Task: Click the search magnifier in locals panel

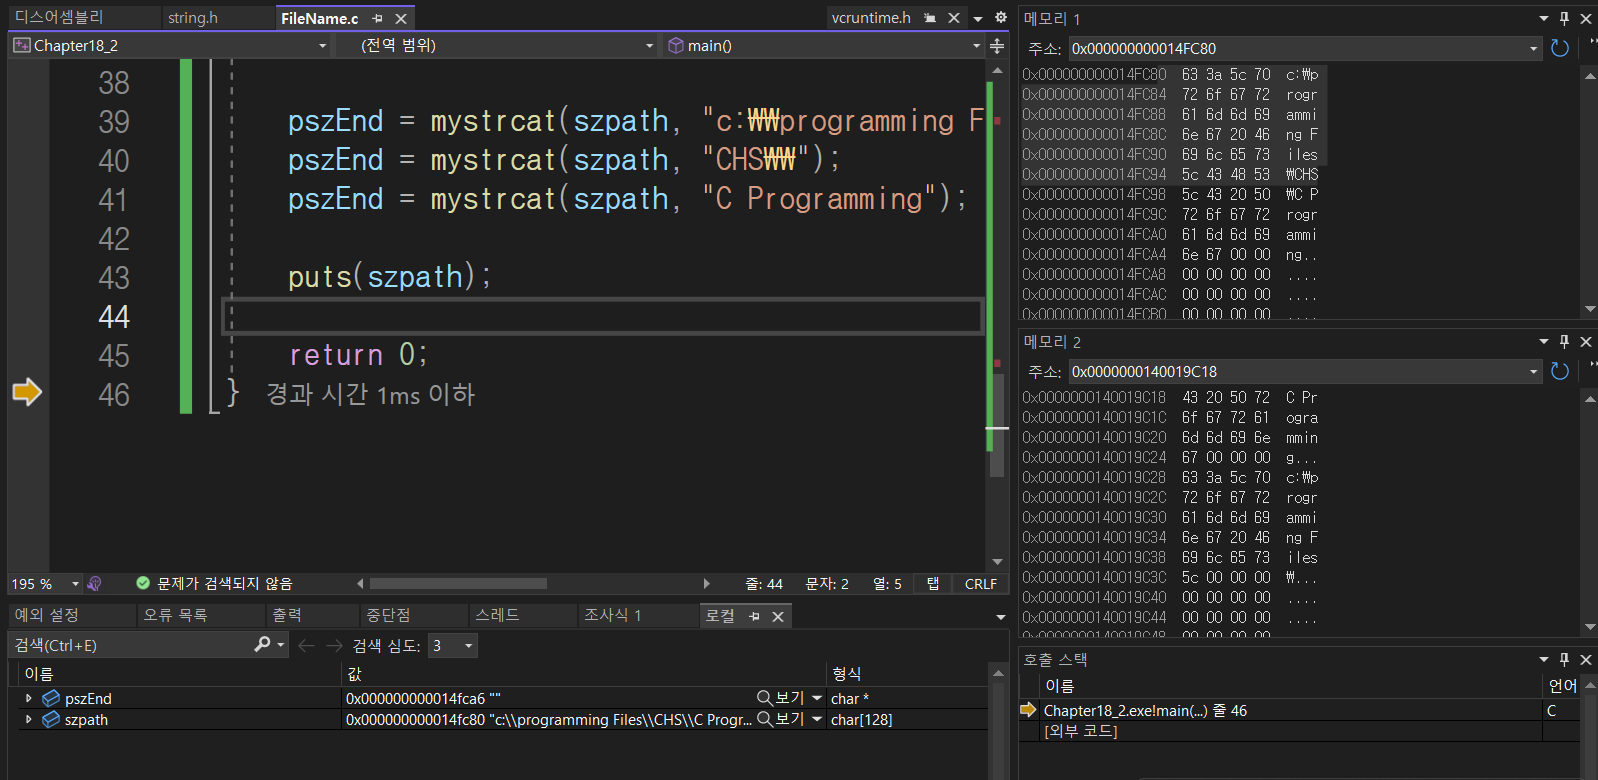Action: [x=263, y=645]
